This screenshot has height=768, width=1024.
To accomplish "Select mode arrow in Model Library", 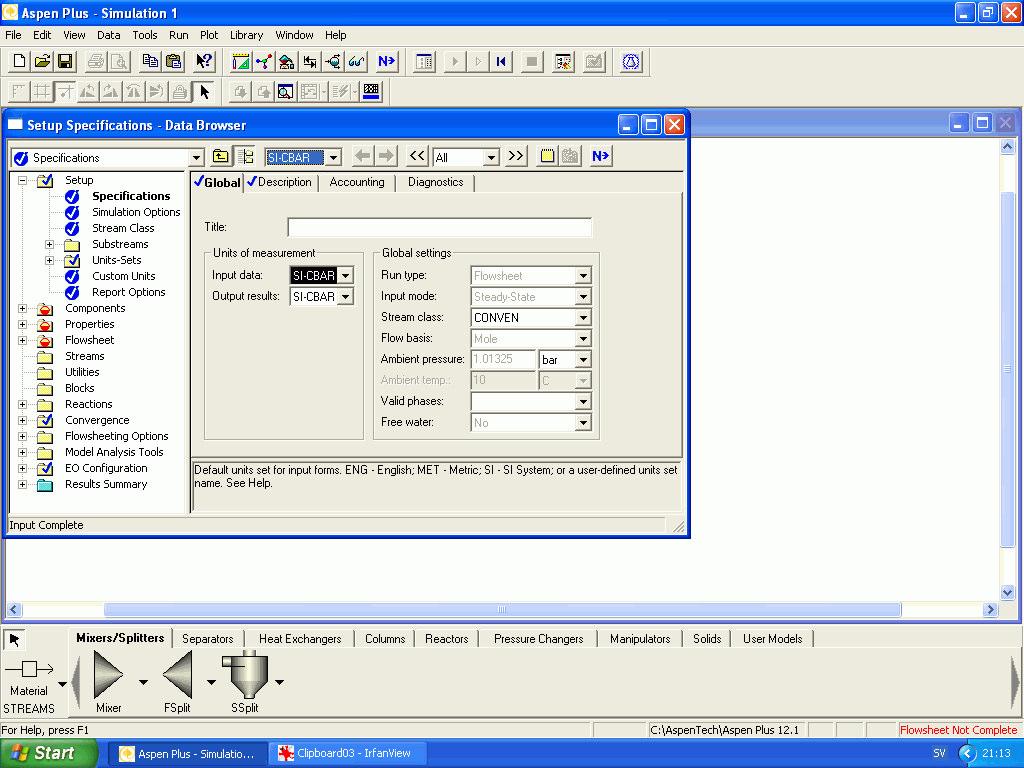I will click(x=14, y=640).
